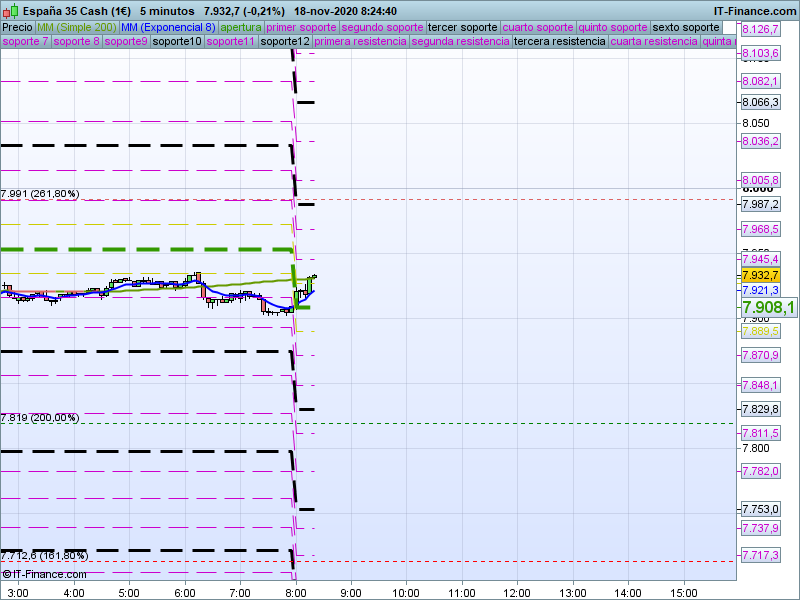Toggle the tercer soporte label
This screenshot has width=800, height=600.
[x=462, y=27]
